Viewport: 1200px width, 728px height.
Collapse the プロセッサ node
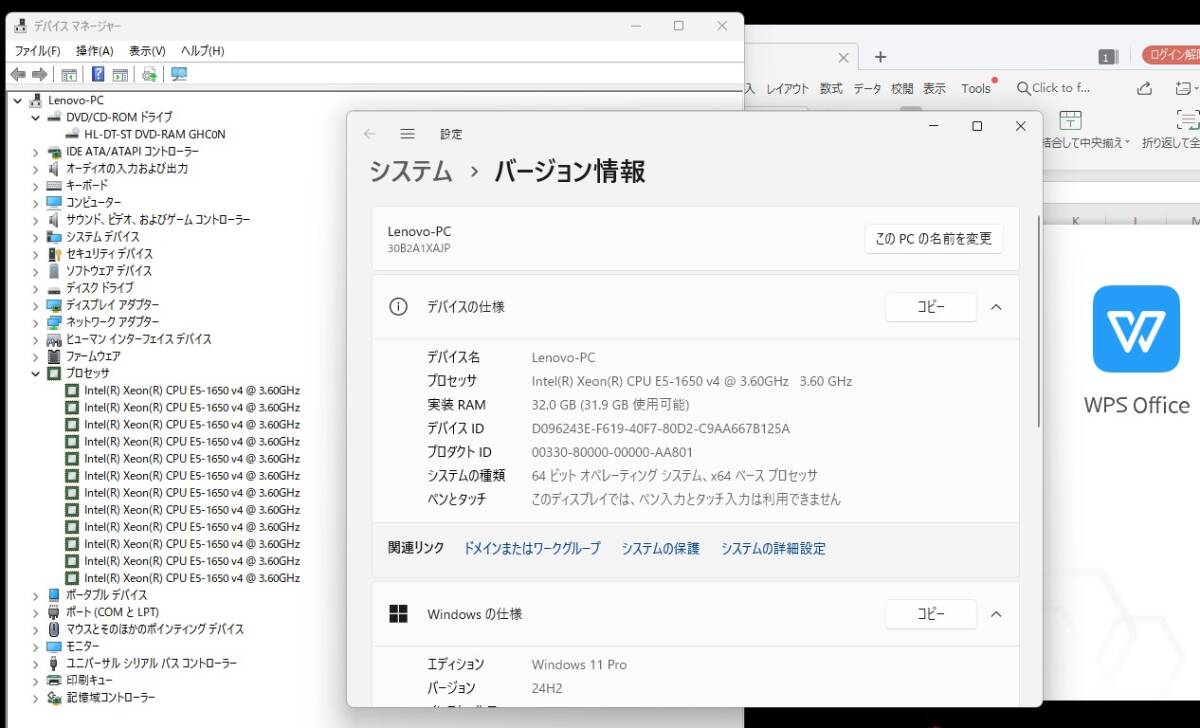[x=36, y=373]
